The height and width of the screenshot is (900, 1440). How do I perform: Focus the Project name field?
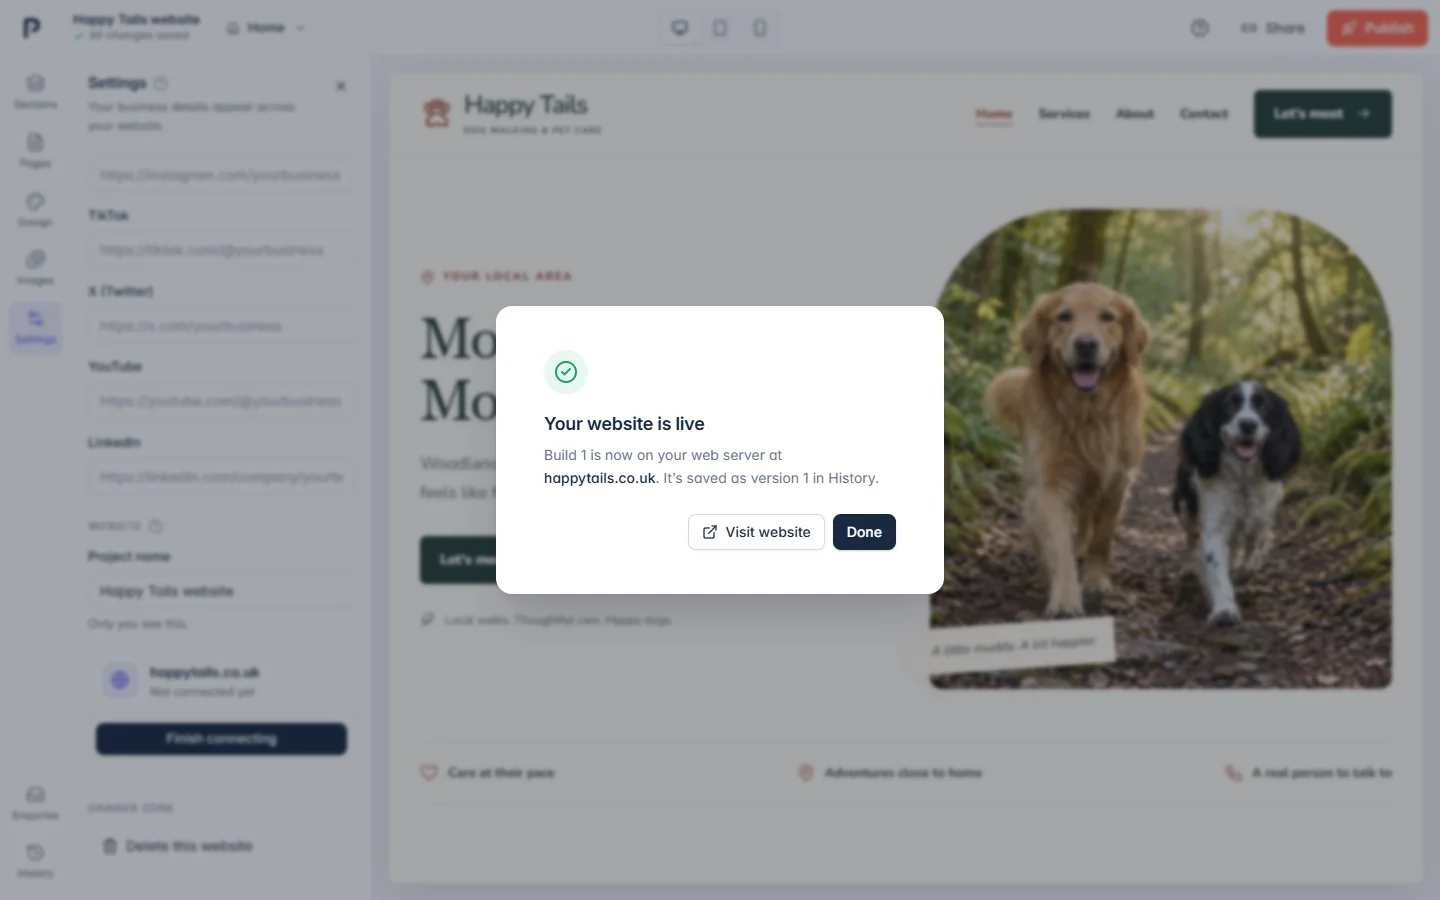point(221,591)
